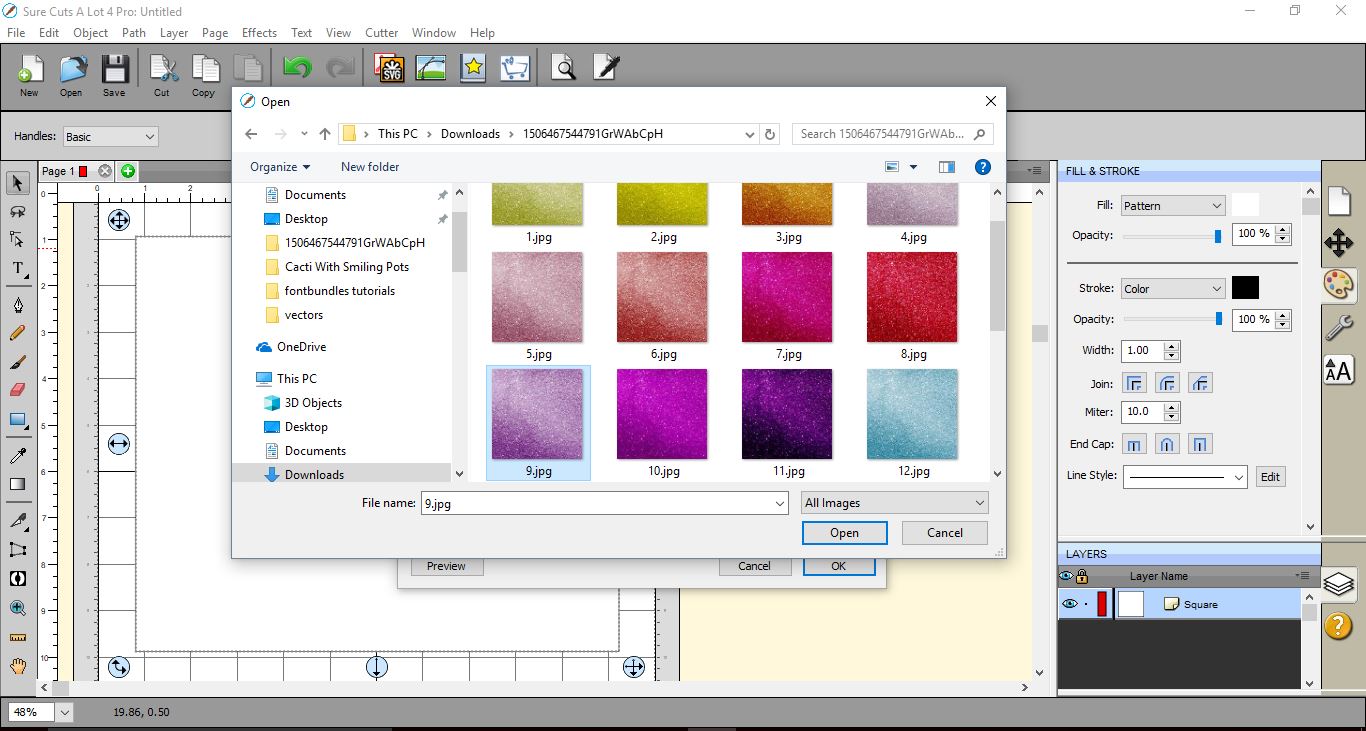Open the Cutter menu

pos(381,32)
